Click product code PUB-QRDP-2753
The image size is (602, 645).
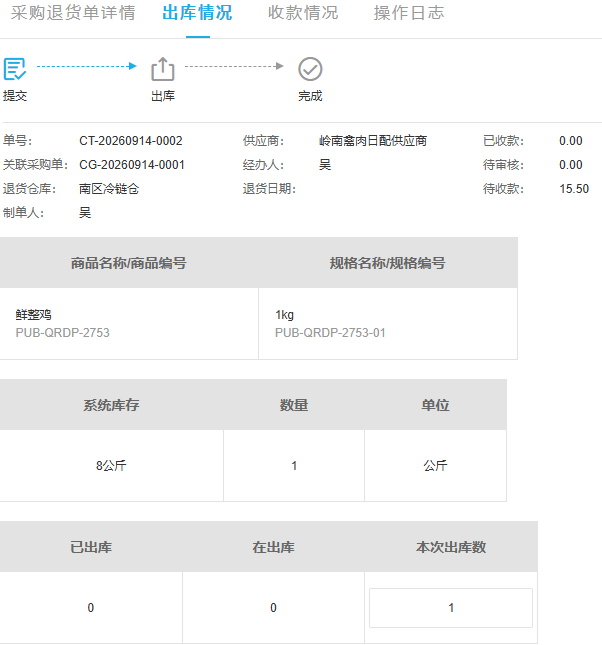tap(63, 332)
